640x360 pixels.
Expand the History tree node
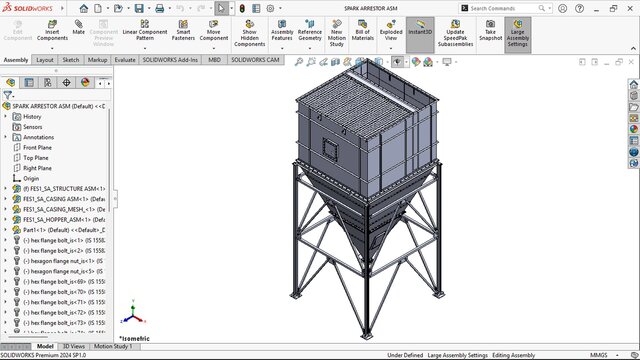(5, 116)
